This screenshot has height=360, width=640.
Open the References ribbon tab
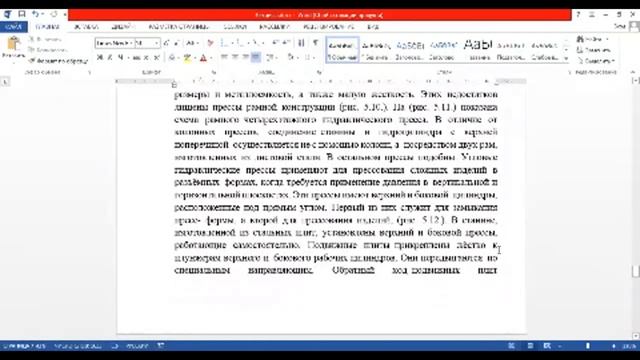(x=235, y=27)
